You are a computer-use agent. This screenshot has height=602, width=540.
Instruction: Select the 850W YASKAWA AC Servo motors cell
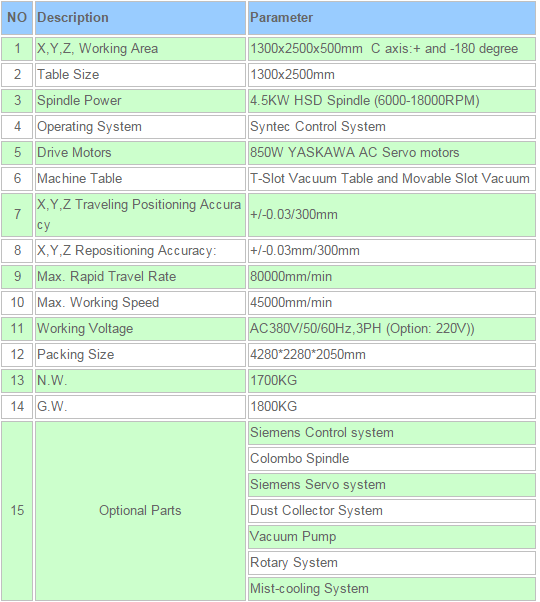click(391, 152)
